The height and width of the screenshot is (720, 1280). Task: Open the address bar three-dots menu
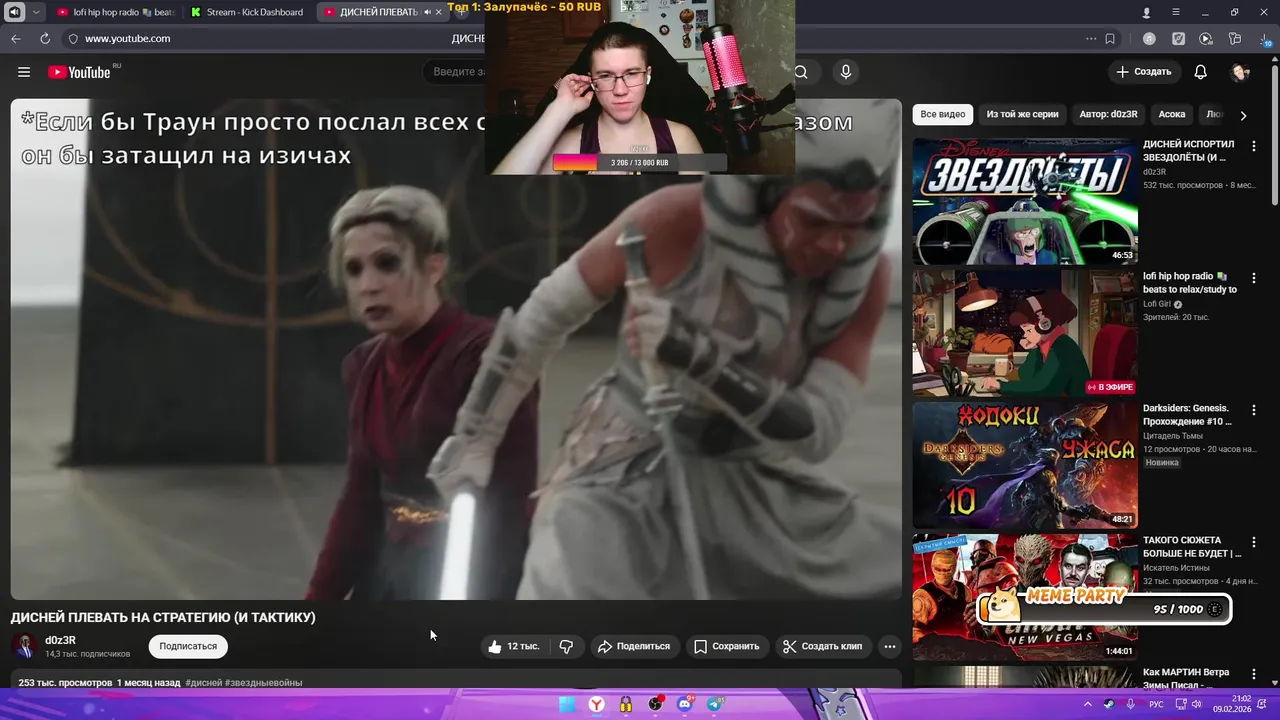click(x=1091, y=39)
